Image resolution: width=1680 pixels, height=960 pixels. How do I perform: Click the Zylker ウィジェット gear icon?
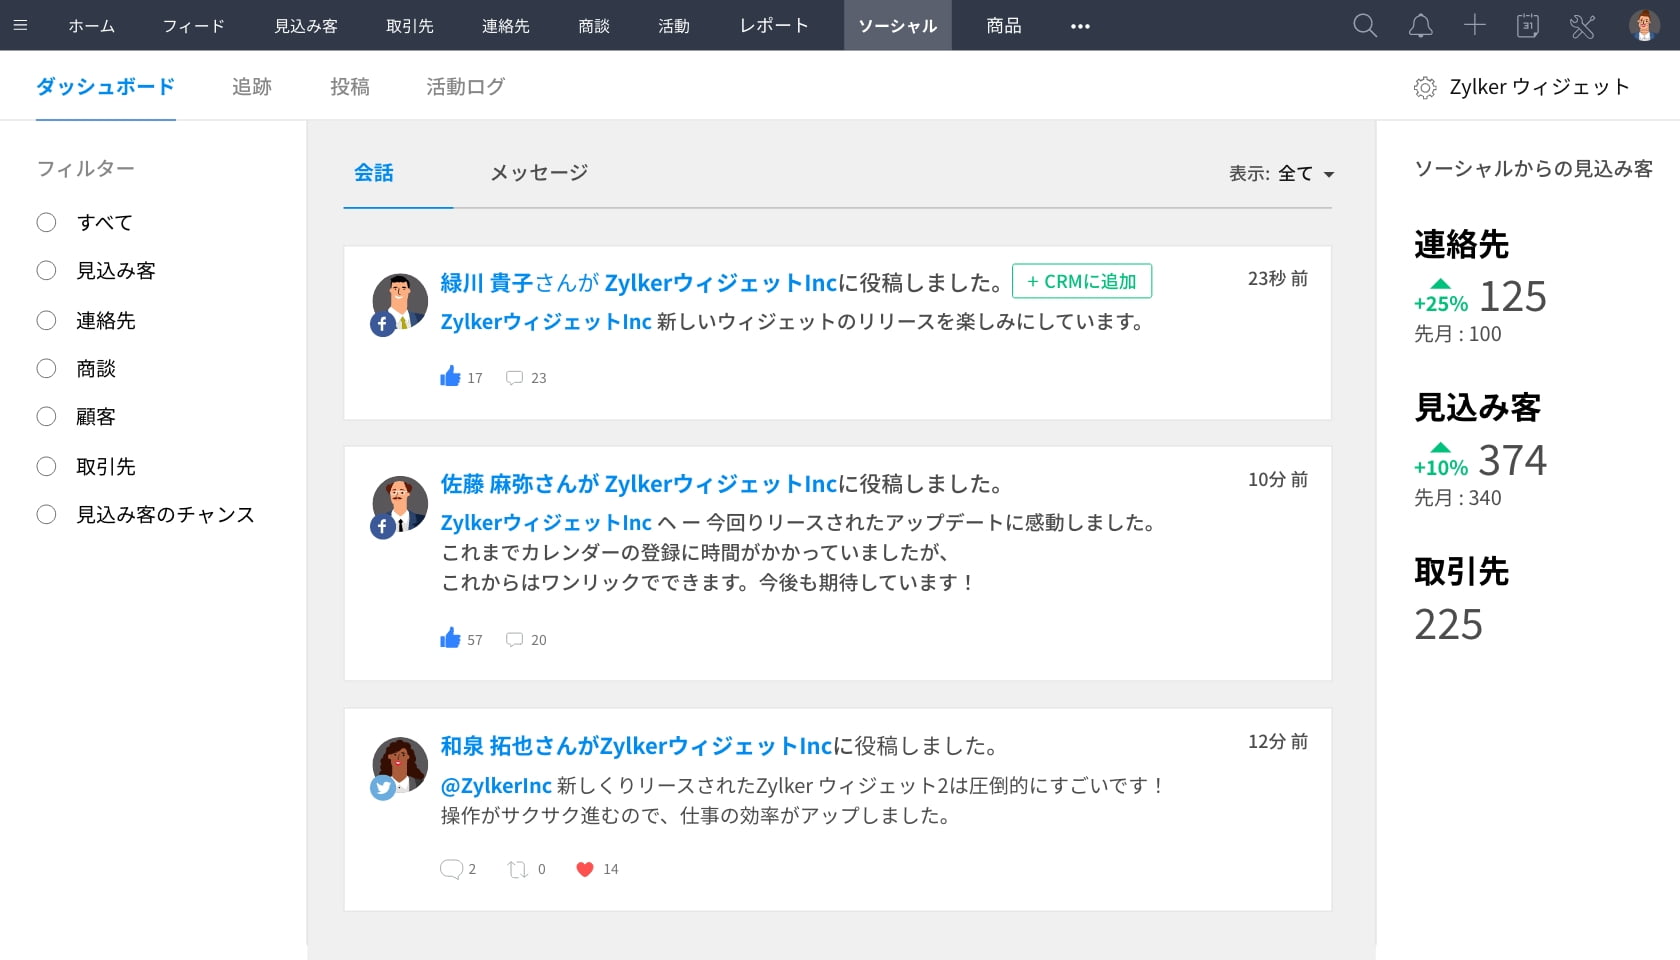[x=1425, y=88]
